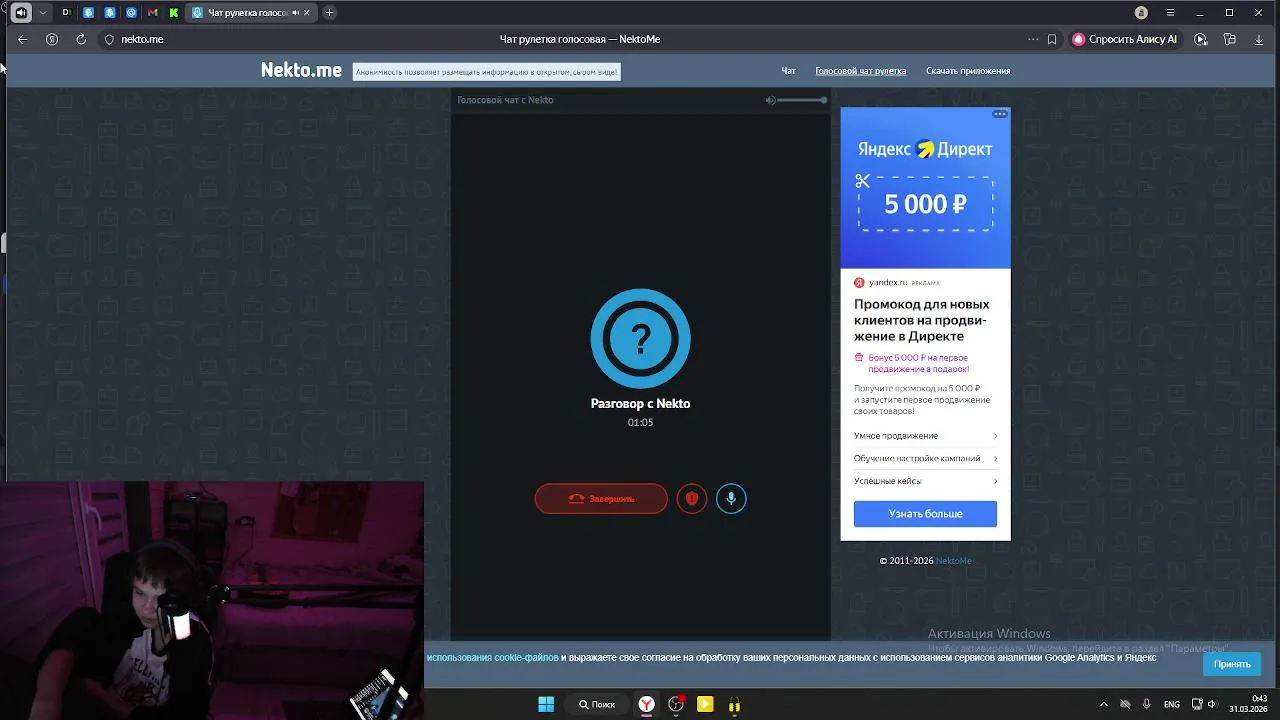Close the Чат рулетка голосовая tab
1280x720 pixels.
click(307, 13)
